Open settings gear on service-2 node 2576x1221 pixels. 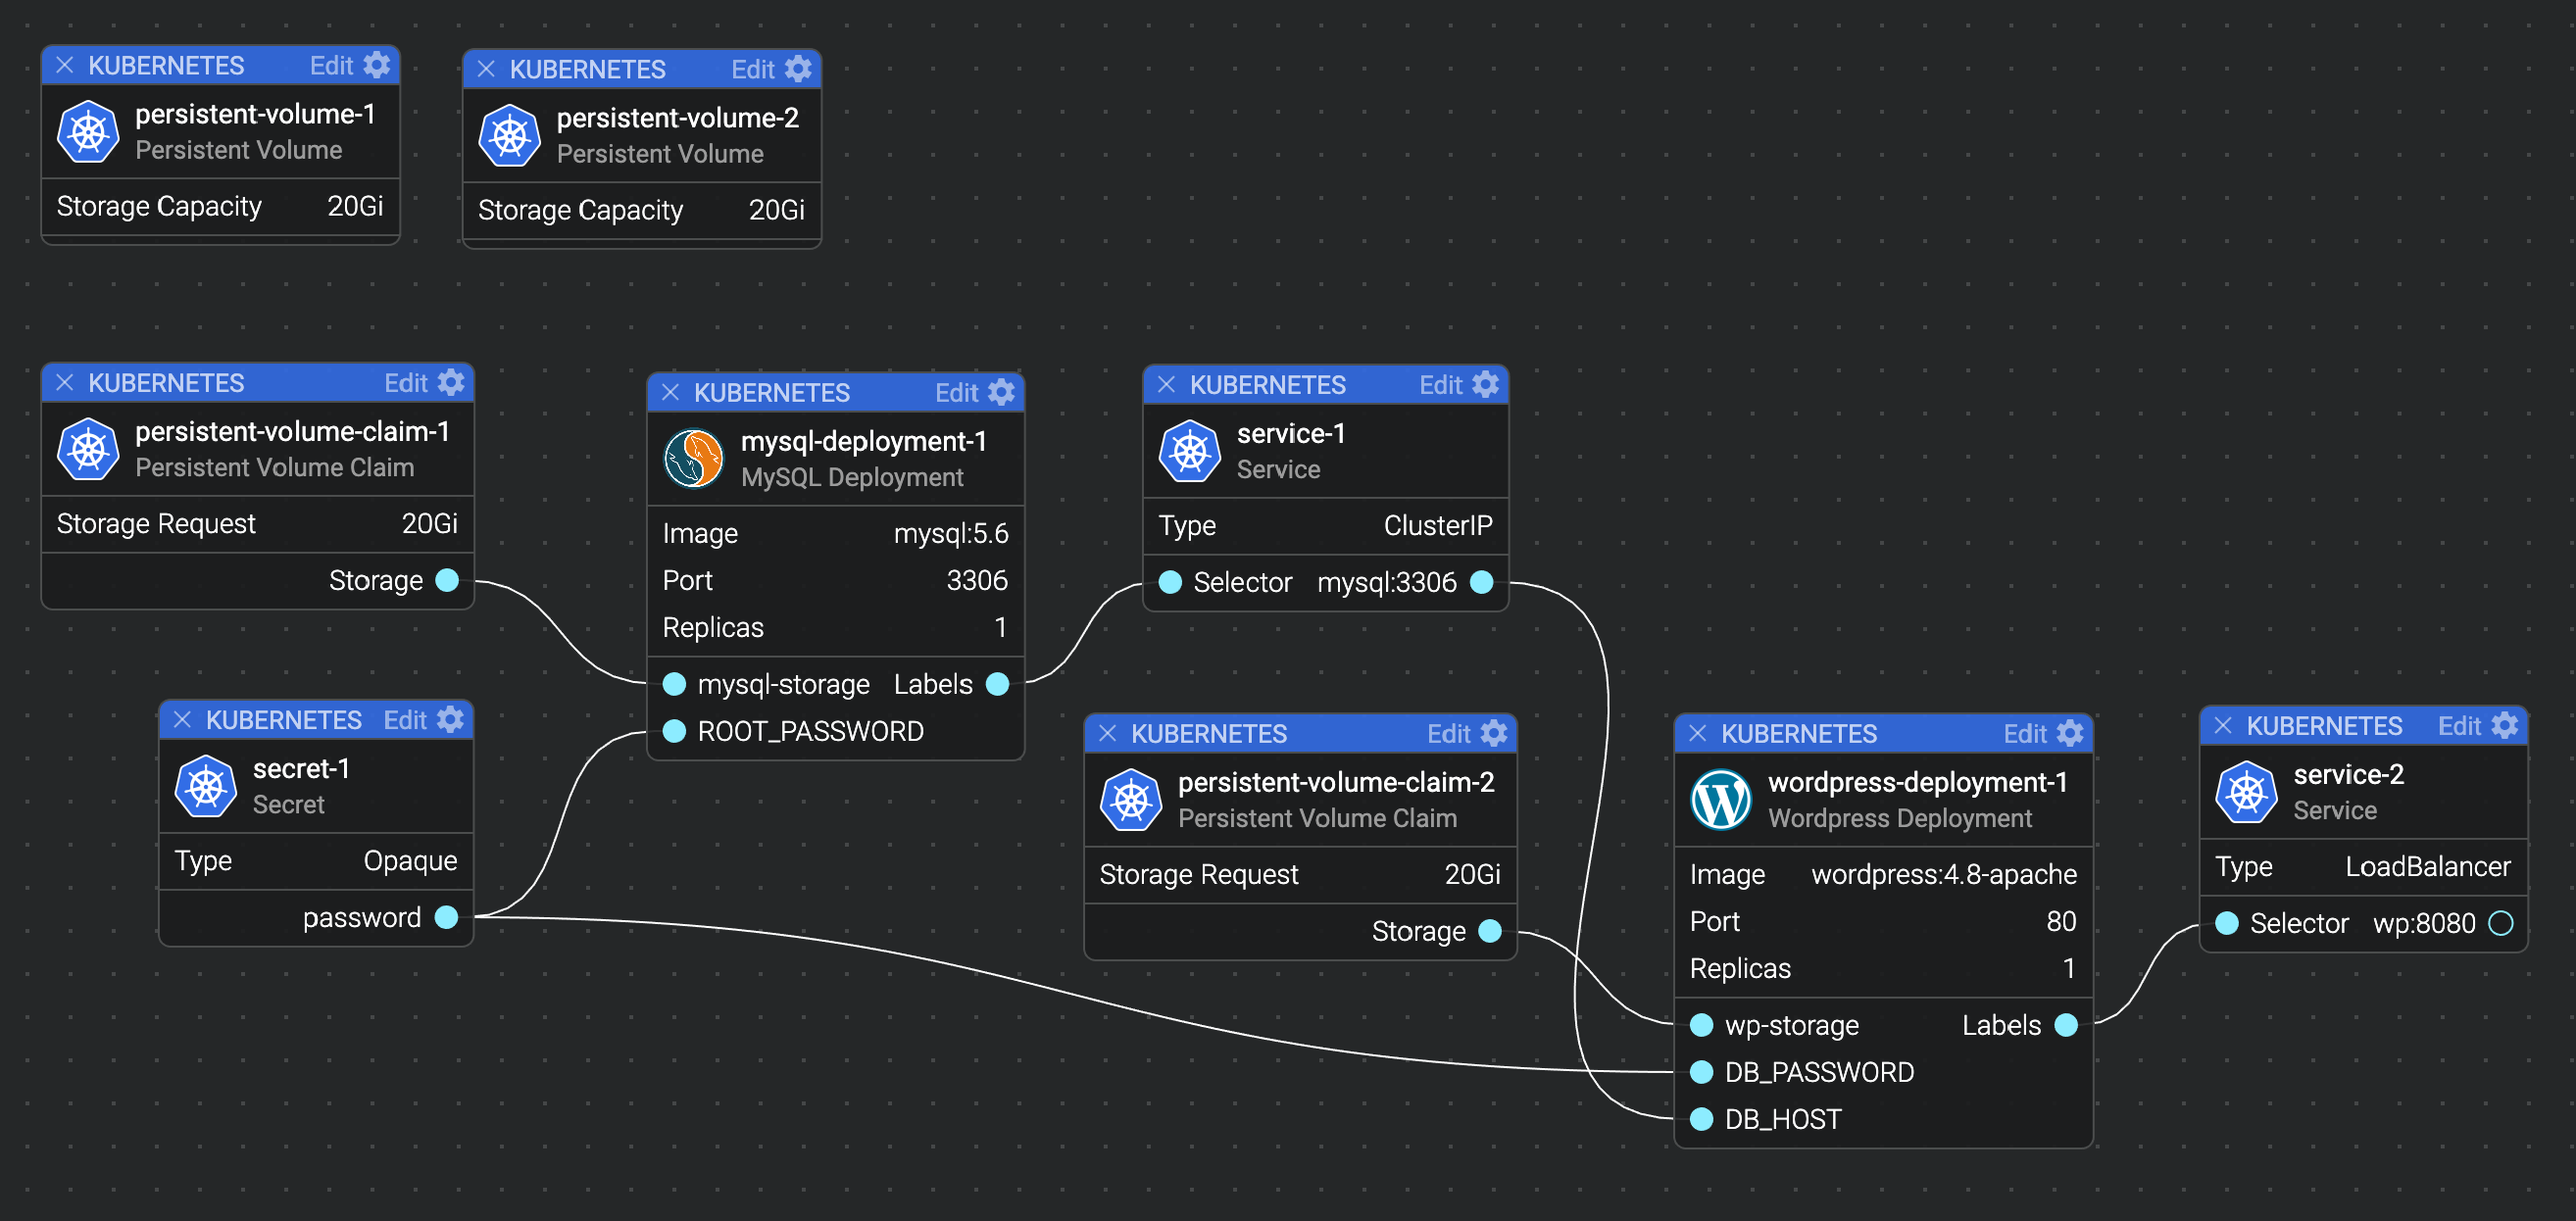(x=2505, y=725)
